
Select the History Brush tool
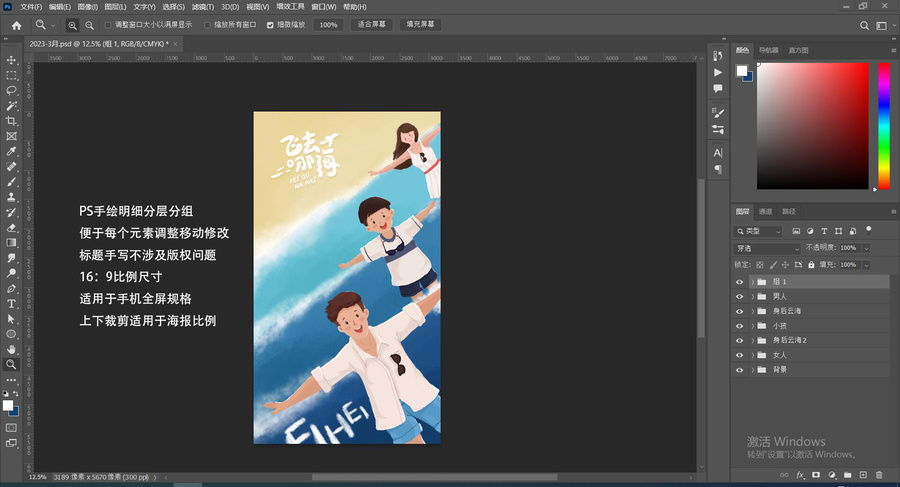11,212
